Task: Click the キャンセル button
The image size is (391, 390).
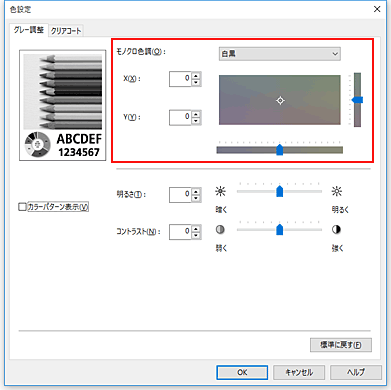Action: pos(299,372)
